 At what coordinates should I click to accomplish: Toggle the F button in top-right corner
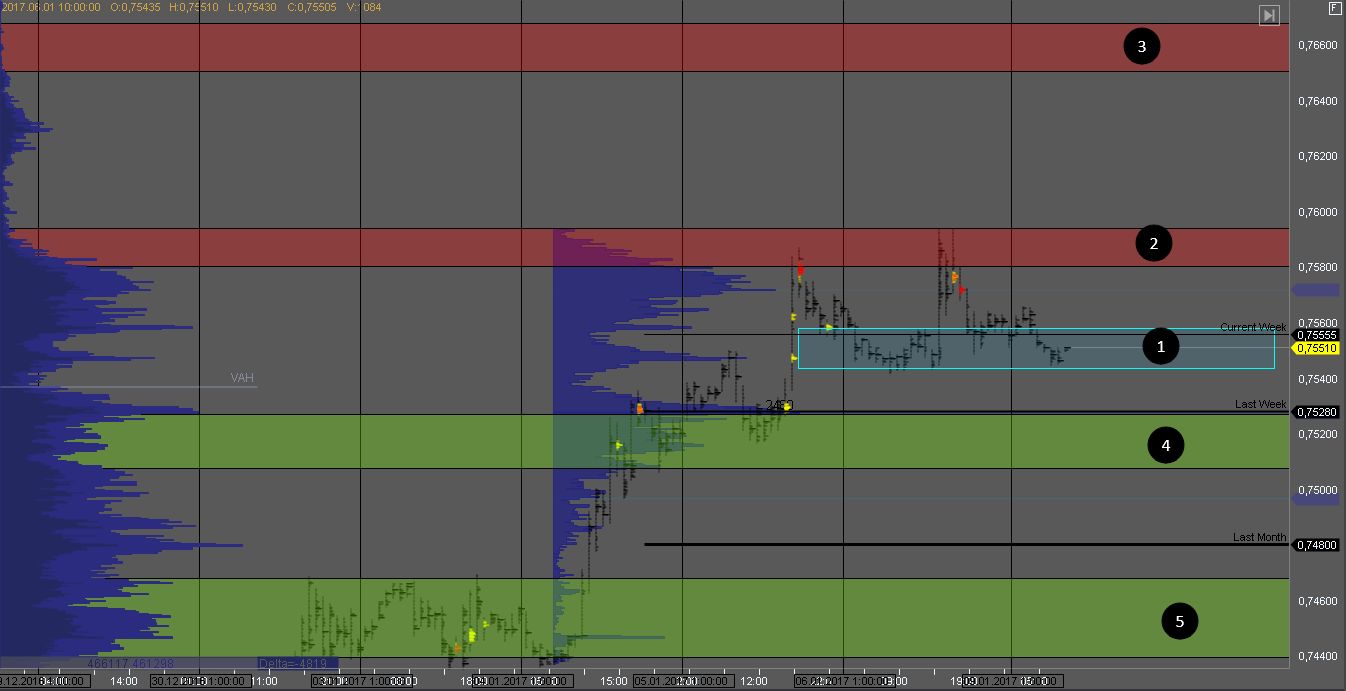[x=1334, y=8]
